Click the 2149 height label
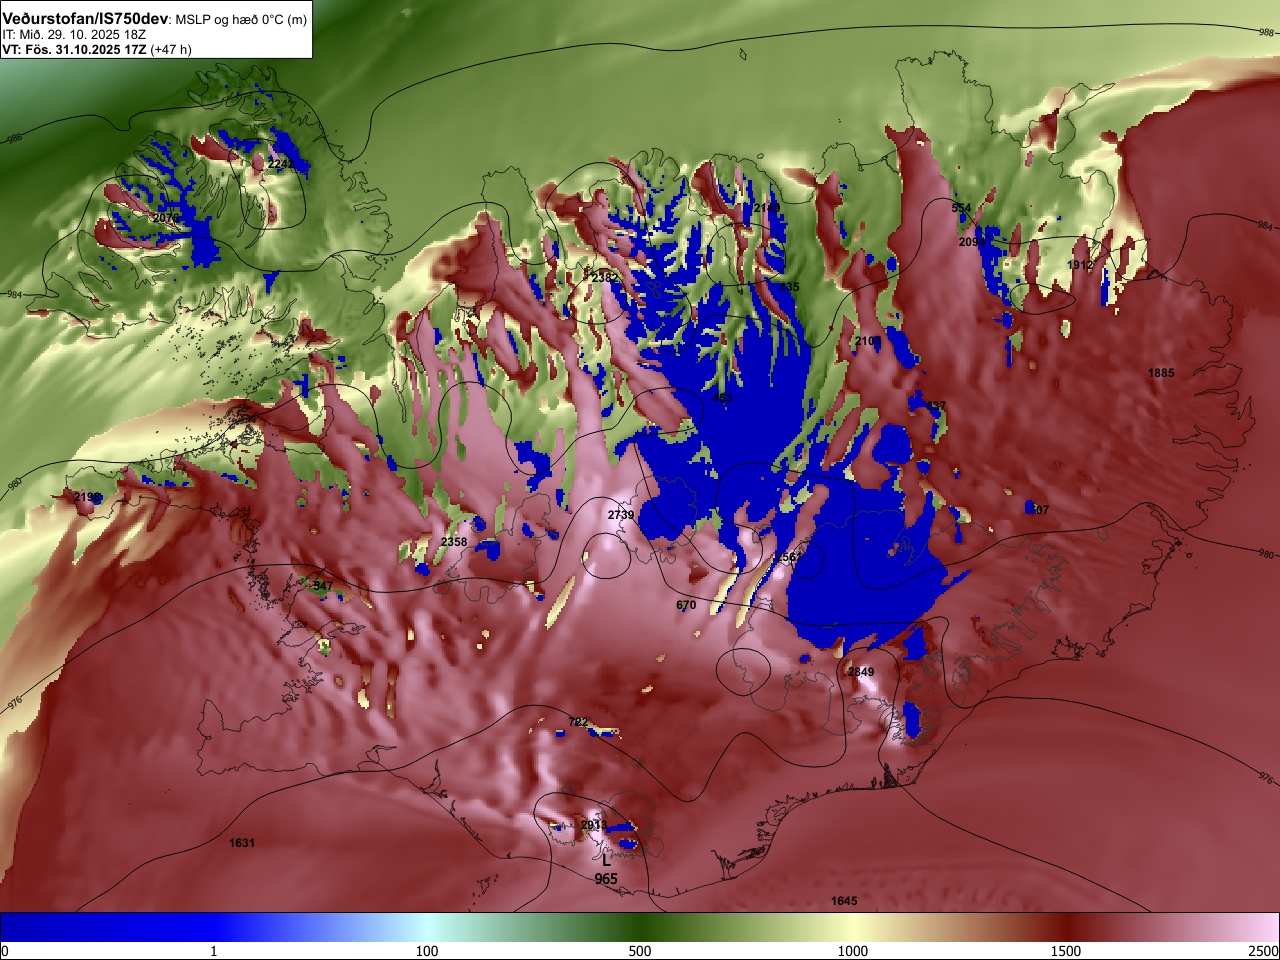The width and height of the screenshot is (1280, 960). (766, 208)
